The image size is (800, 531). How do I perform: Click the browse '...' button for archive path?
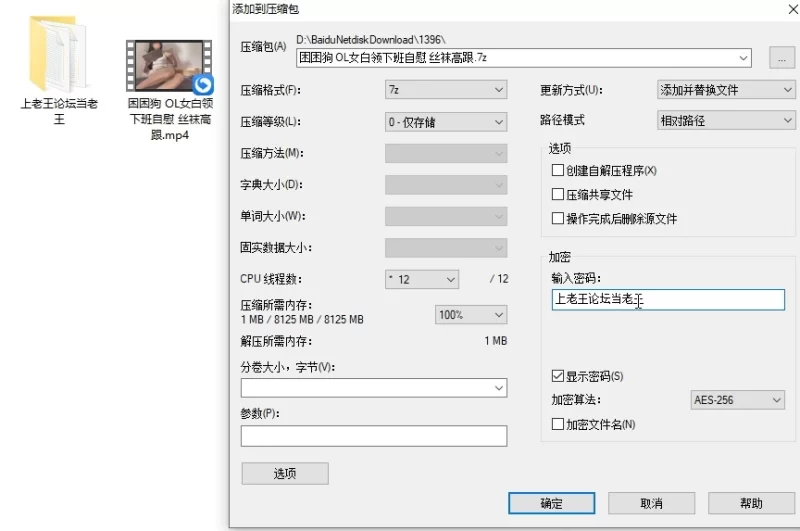coord(782,58)
